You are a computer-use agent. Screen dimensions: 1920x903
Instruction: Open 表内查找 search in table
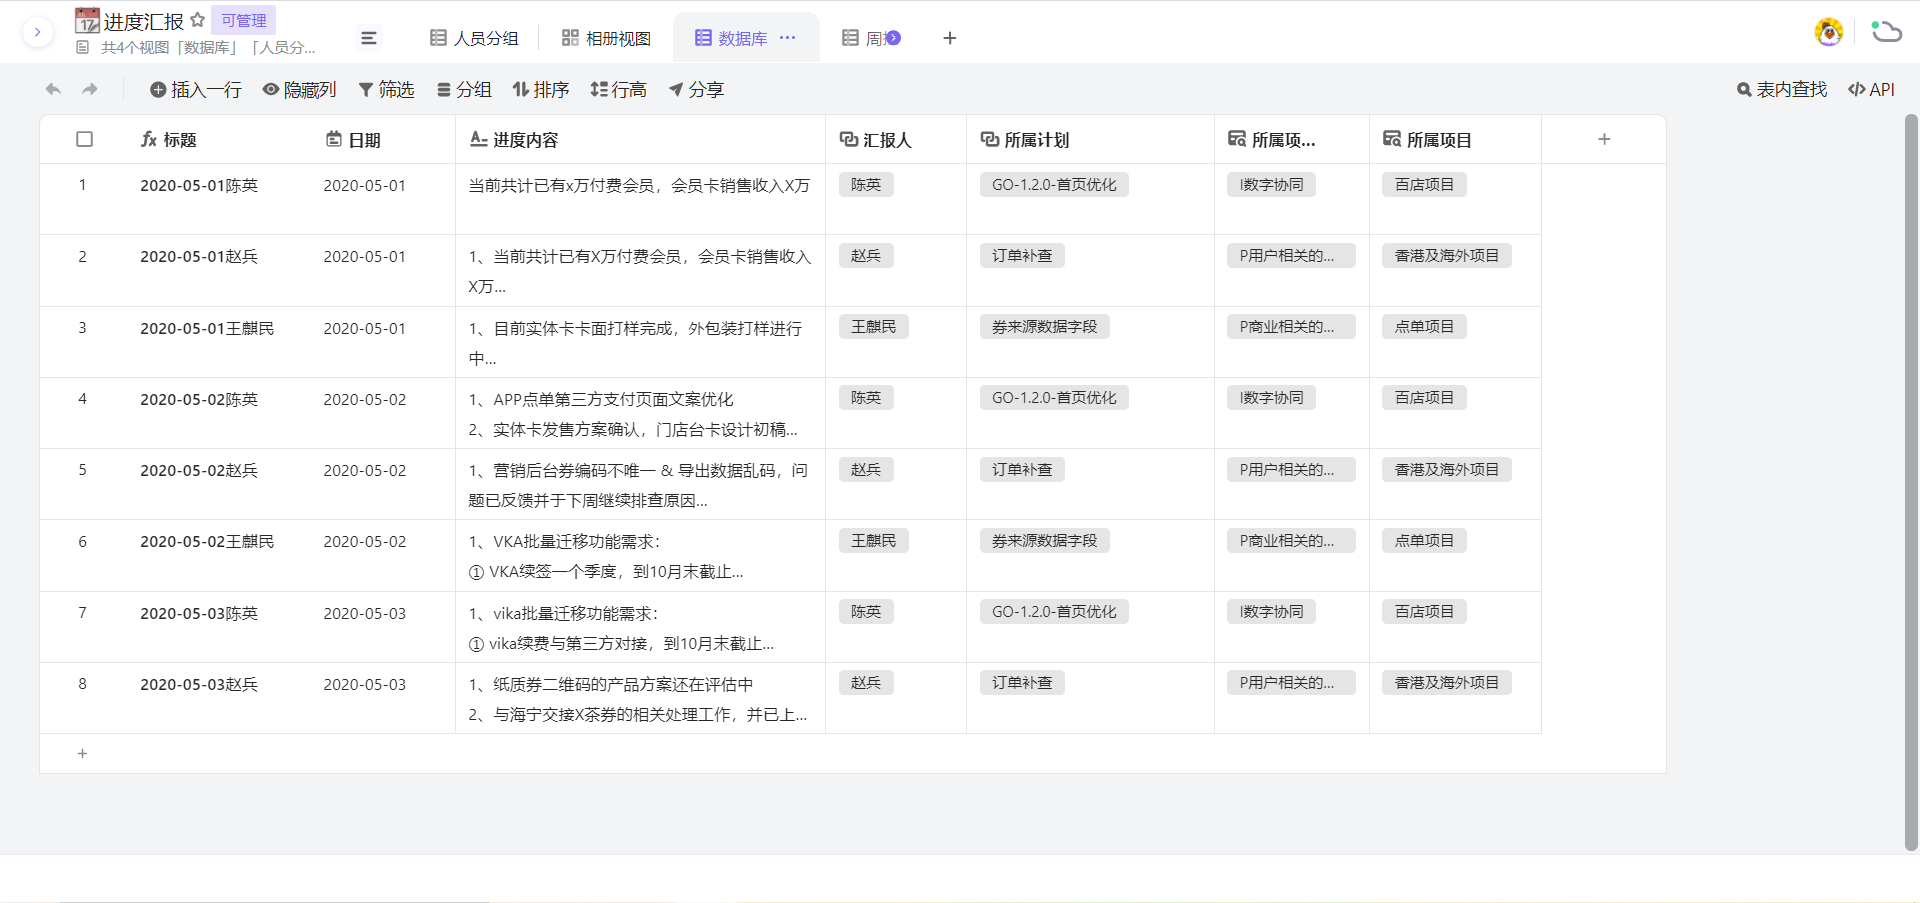point(1782,90)
